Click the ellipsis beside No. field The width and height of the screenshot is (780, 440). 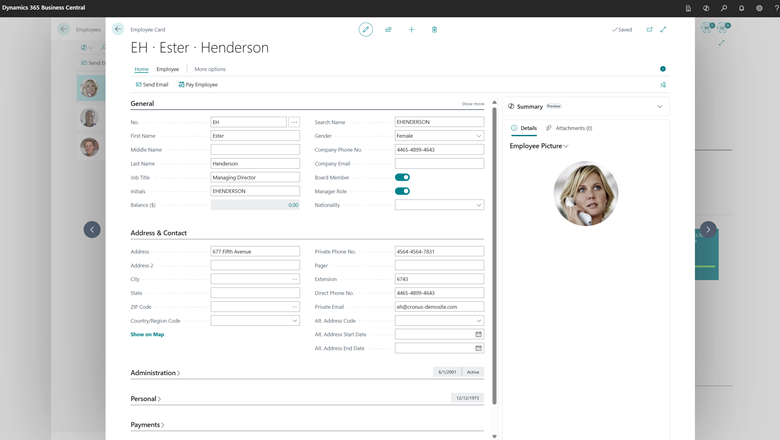(294, 122)
